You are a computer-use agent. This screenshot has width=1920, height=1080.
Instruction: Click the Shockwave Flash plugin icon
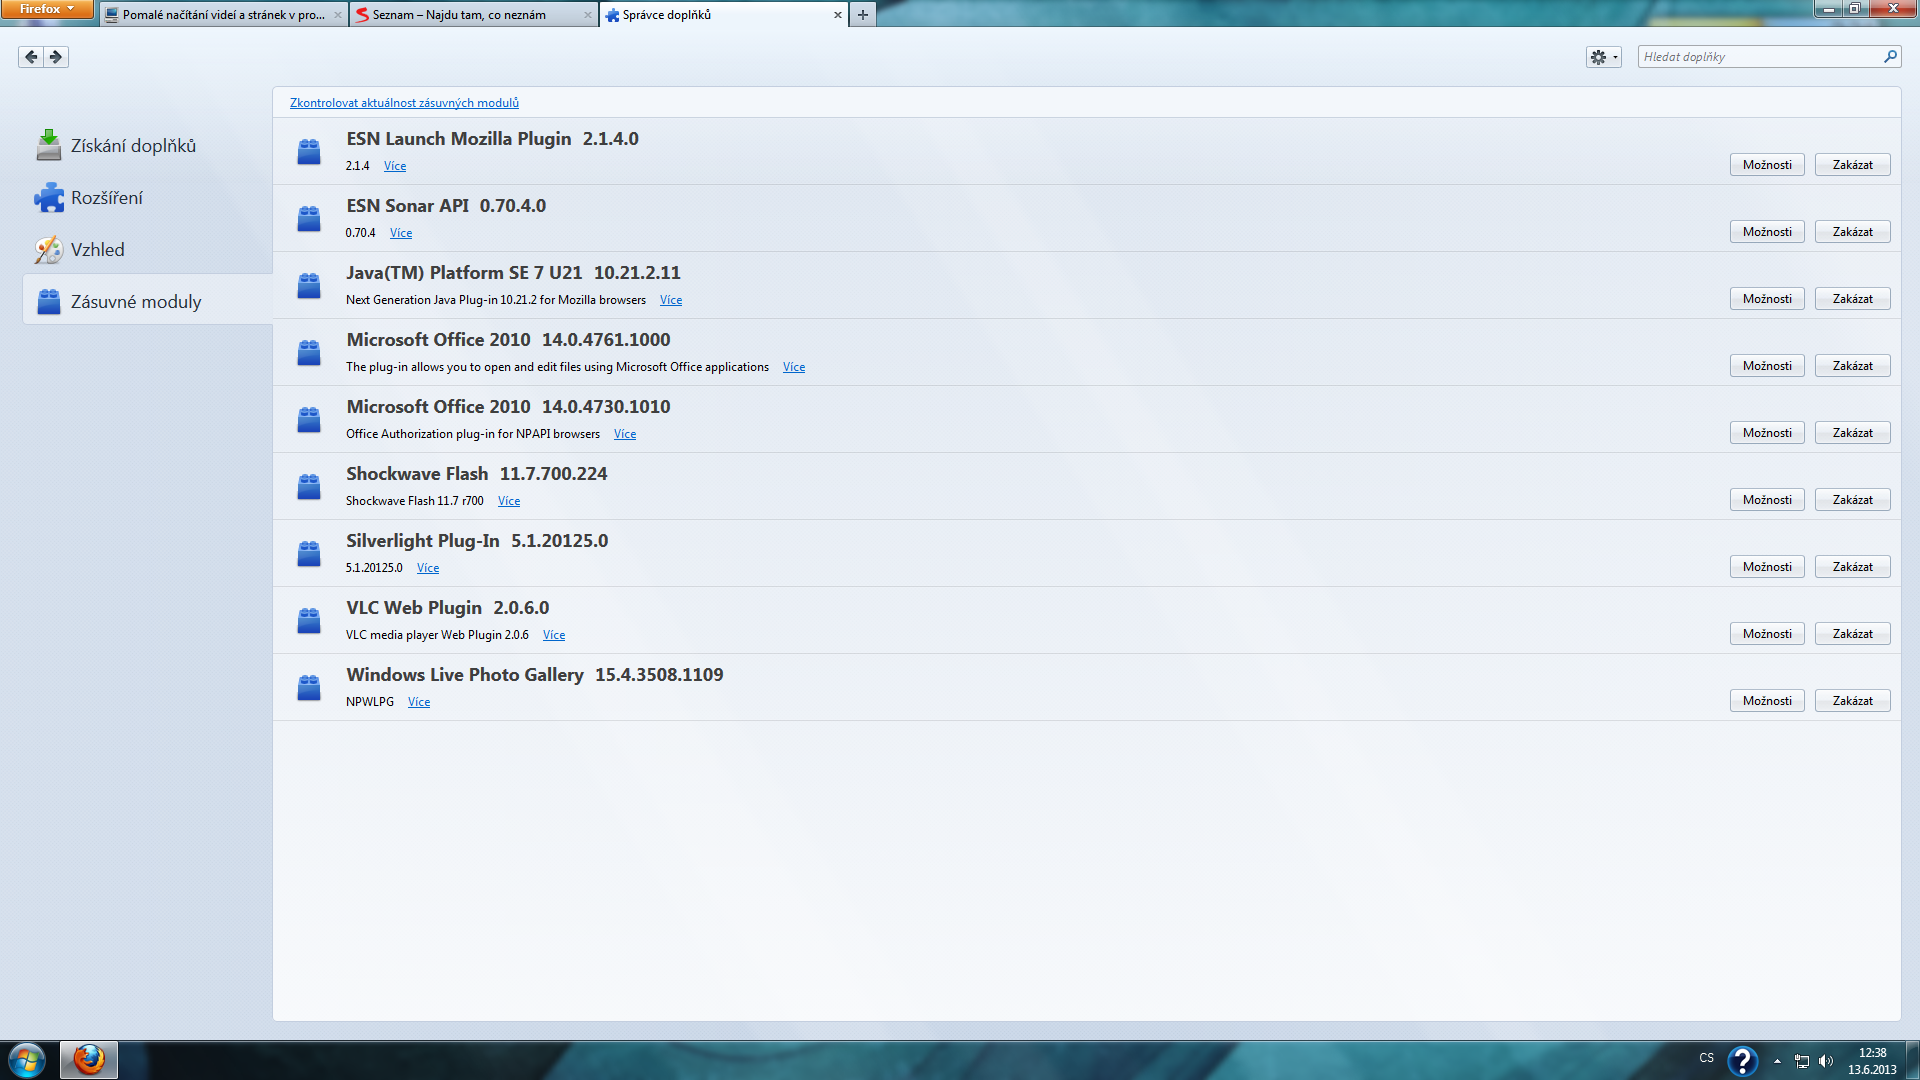point(309,487)
